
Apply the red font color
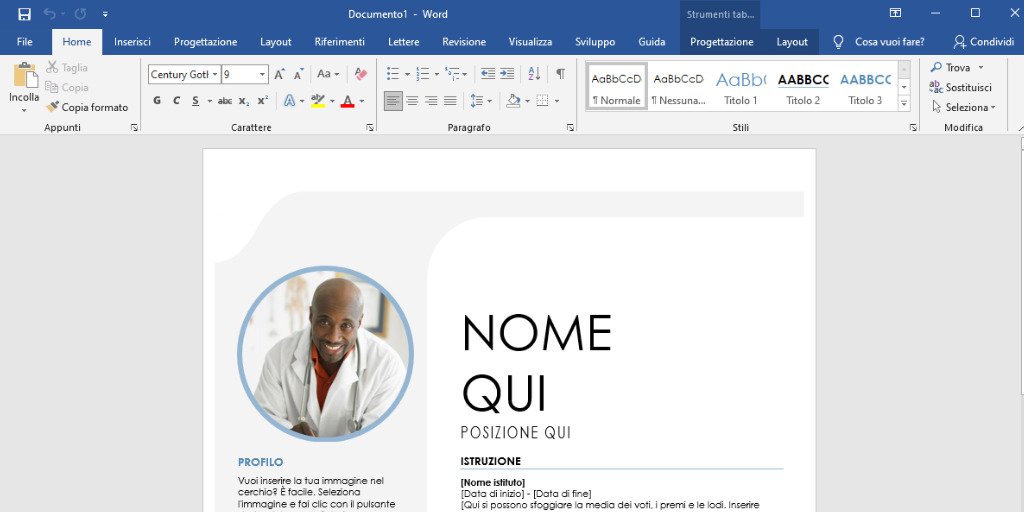(347, 101)
